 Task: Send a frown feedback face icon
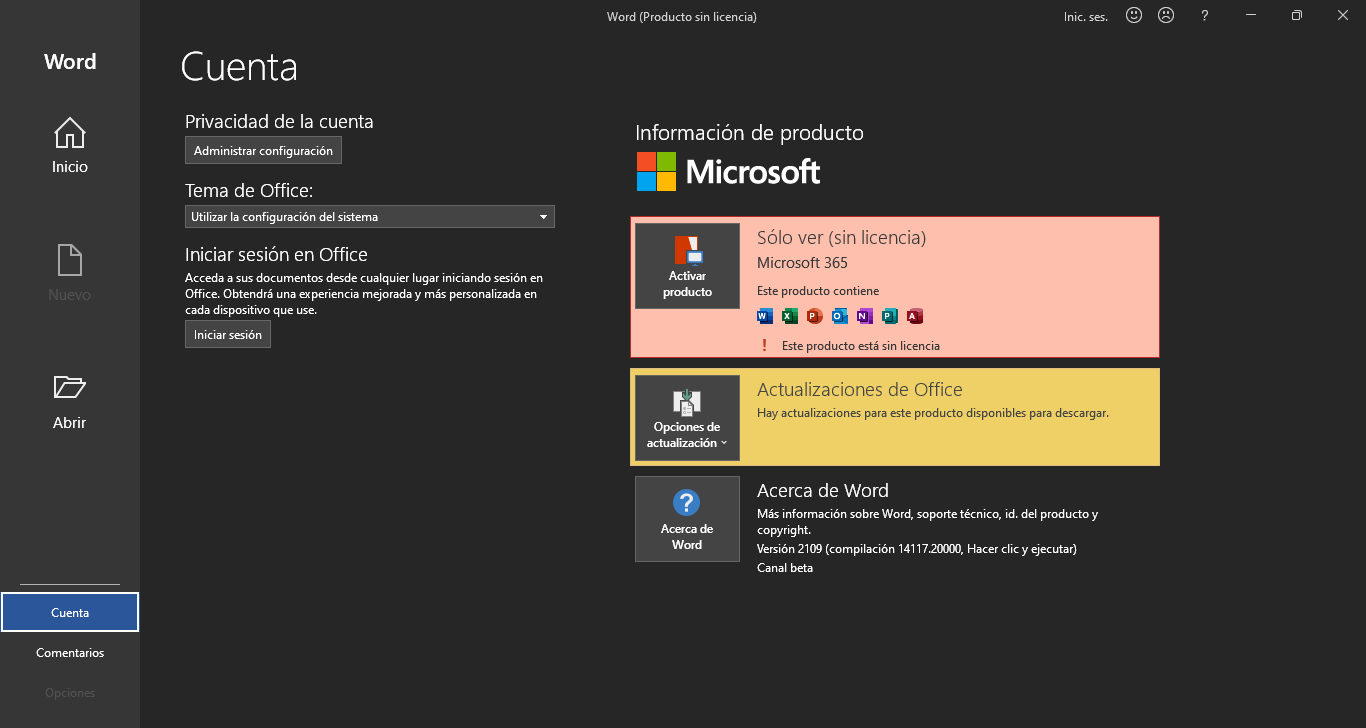tap(1166, 15)
